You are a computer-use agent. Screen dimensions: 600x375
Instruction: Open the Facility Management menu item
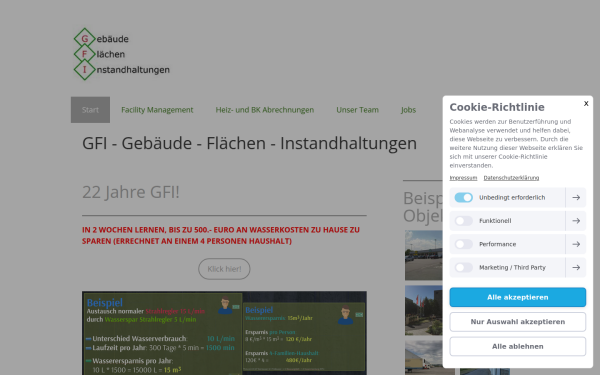157,110
